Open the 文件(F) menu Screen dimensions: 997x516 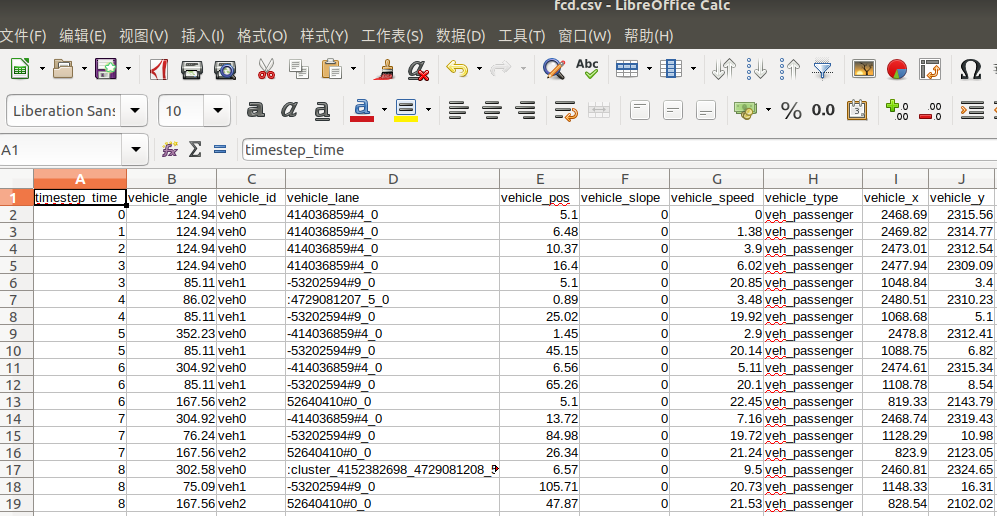click(24, 36)
